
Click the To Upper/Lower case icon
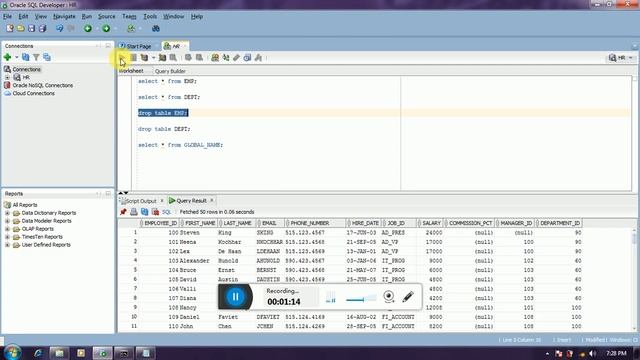click(x=226, y=58)
